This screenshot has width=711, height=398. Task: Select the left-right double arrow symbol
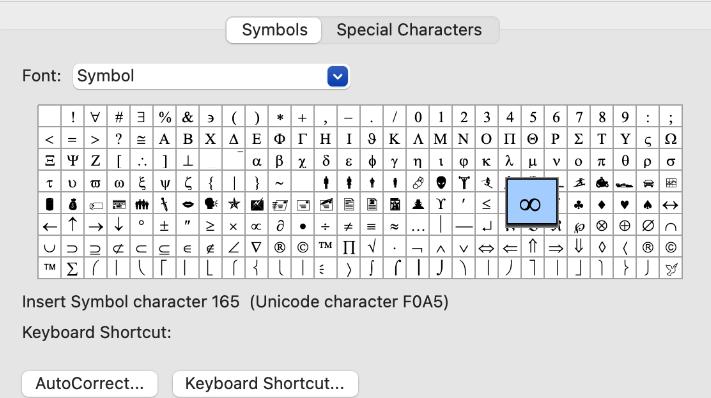487,248
